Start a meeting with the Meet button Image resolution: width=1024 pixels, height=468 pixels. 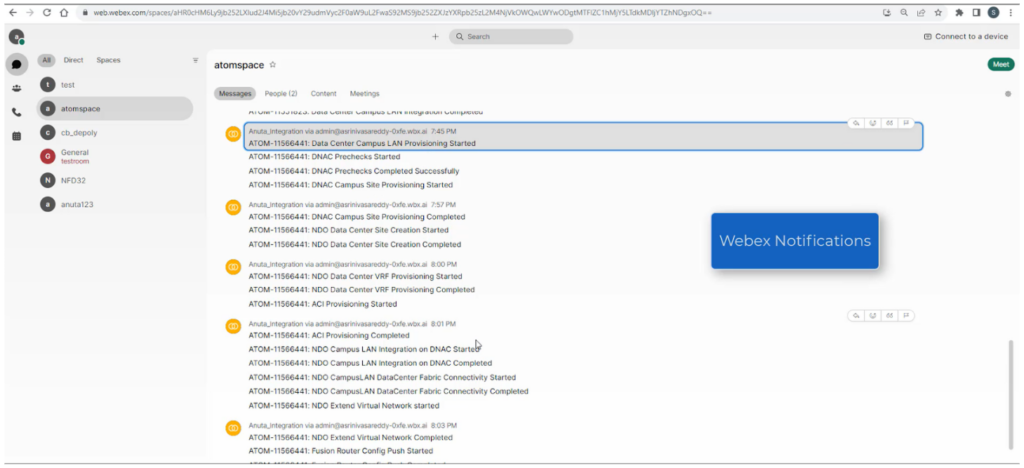tap(1000, 64)
